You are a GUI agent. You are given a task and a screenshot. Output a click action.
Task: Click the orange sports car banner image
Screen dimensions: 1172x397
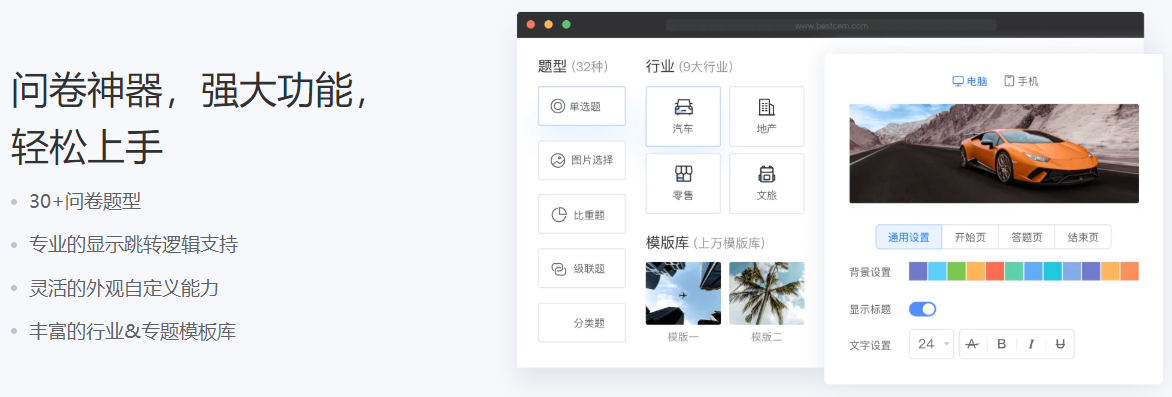pos(994,153)
